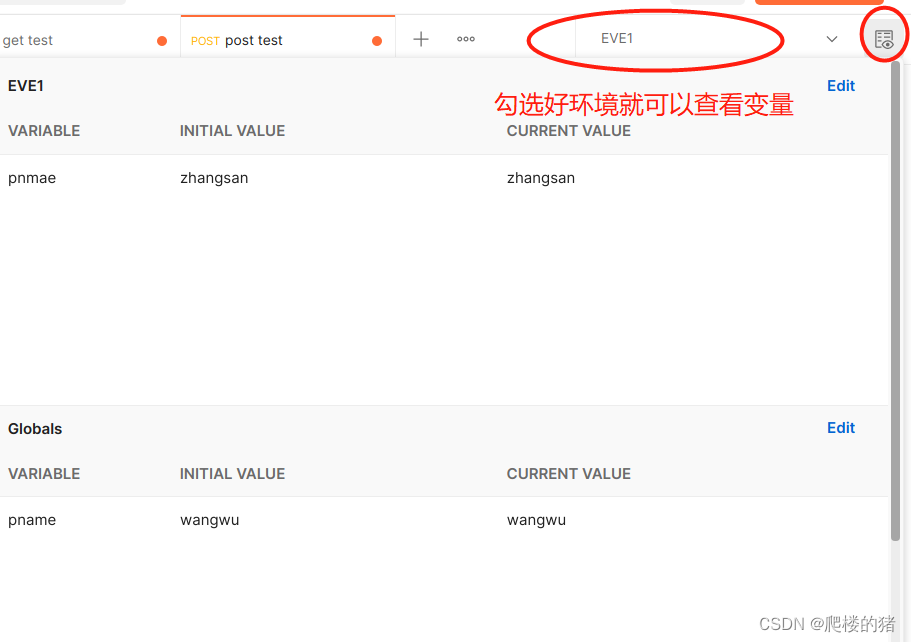Click the EVE1 section heading
This screenshot has width=911, height=642.
(x=26, y=86)
